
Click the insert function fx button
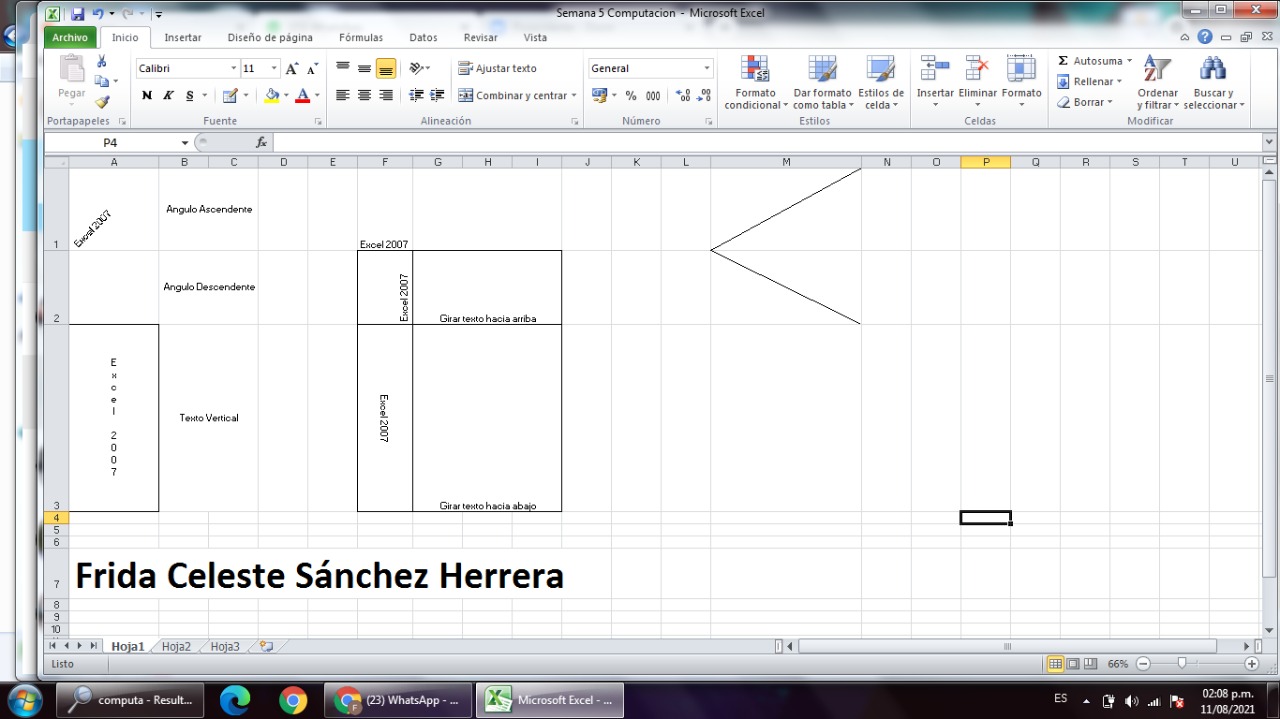pos(262,143)
